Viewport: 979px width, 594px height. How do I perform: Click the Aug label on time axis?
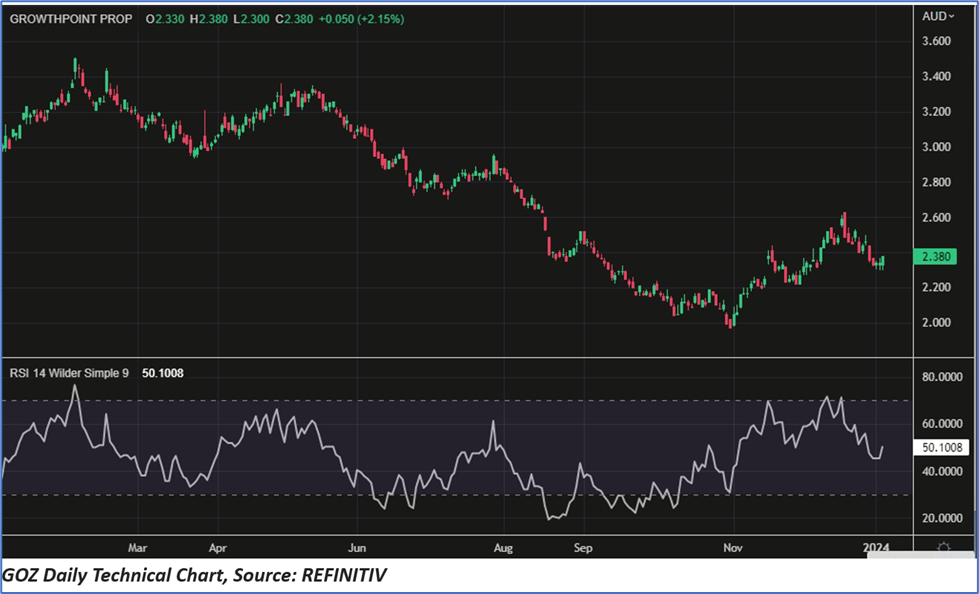click(503, 548)
